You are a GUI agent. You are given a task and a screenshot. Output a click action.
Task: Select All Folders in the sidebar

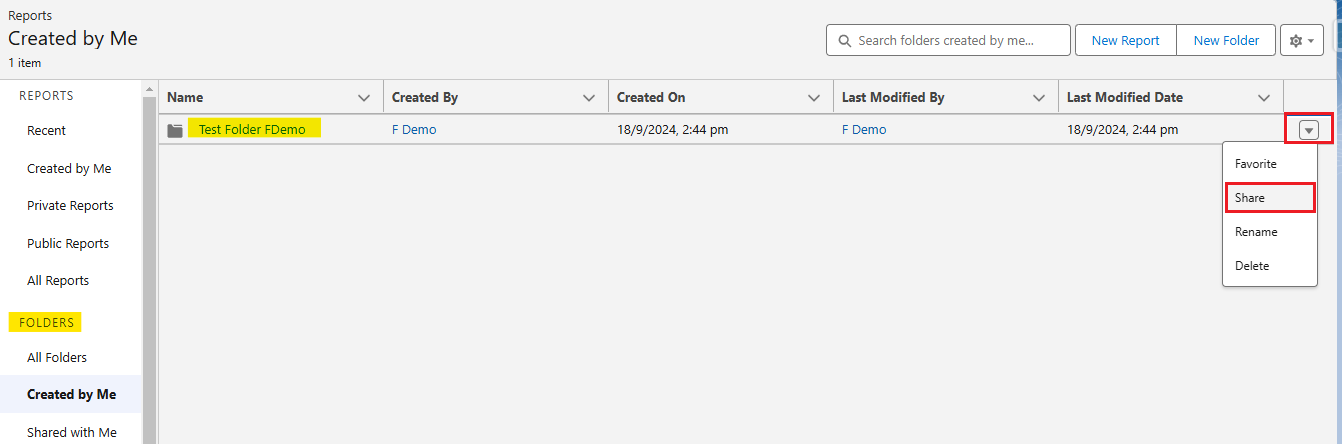(57, 358)
